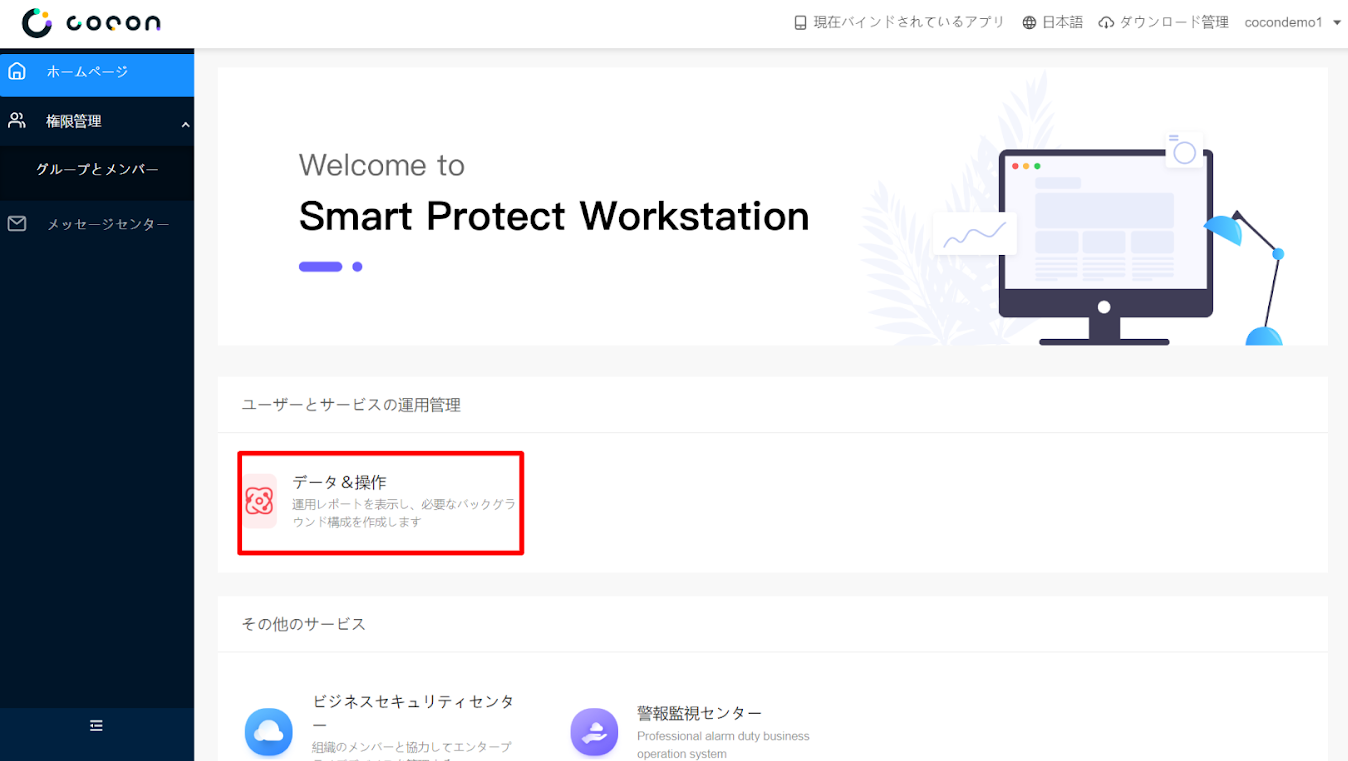The width and height of the screenshot is (1348, 761).
Task: Click the cloud download icon
Action: 1106,23
